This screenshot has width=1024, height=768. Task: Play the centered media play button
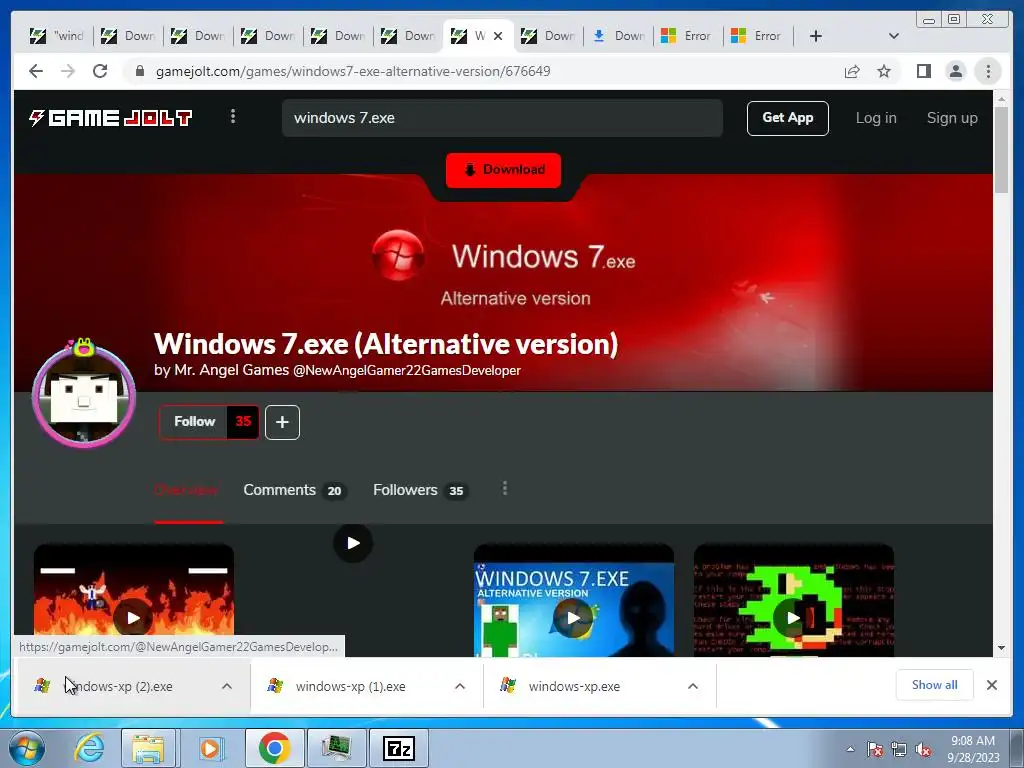[x=353, y=543]
